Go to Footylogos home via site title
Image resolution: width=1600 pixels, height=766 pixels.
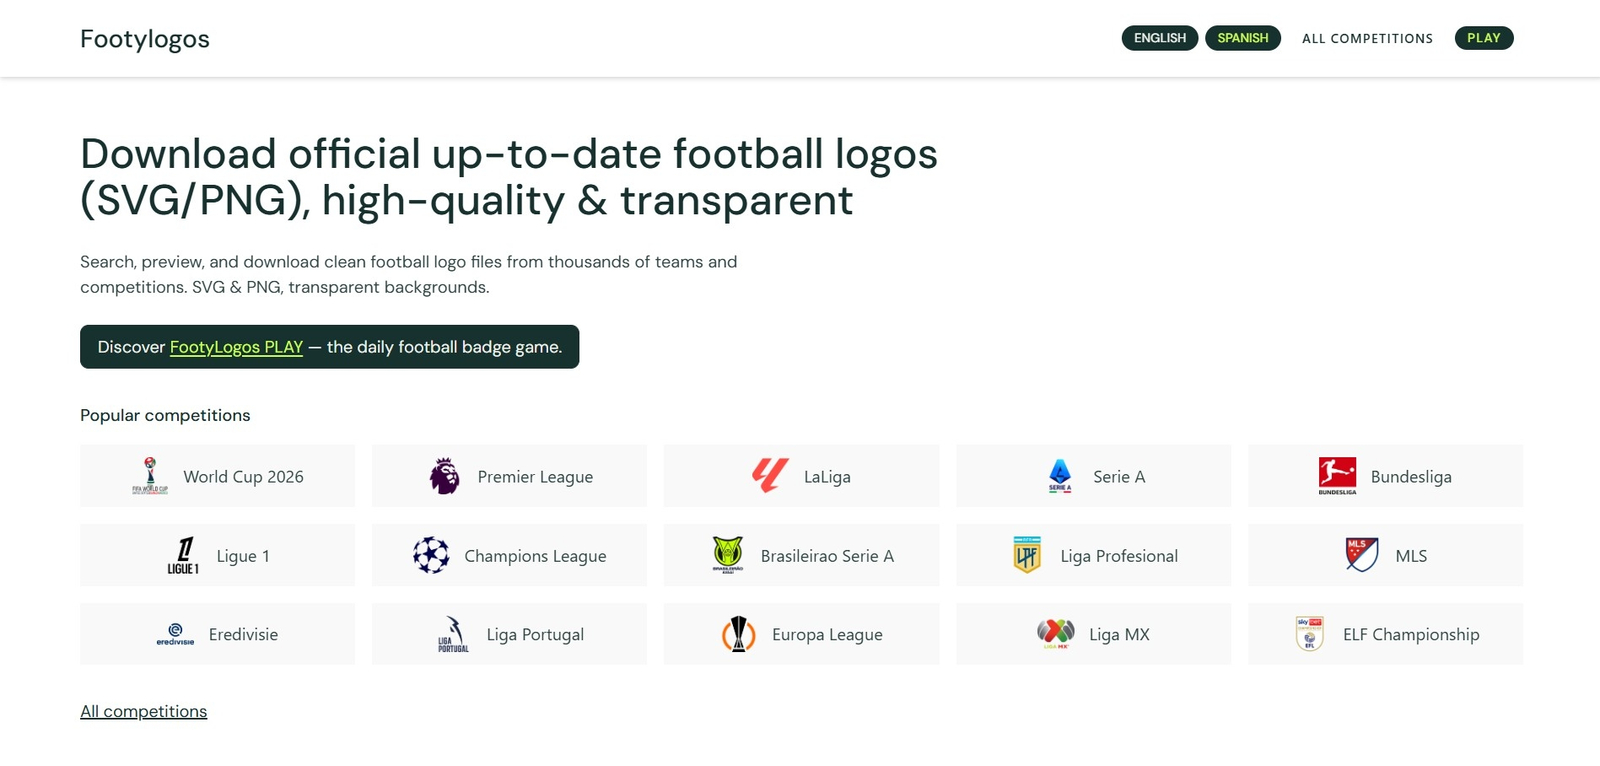click(x=145, y=39)
